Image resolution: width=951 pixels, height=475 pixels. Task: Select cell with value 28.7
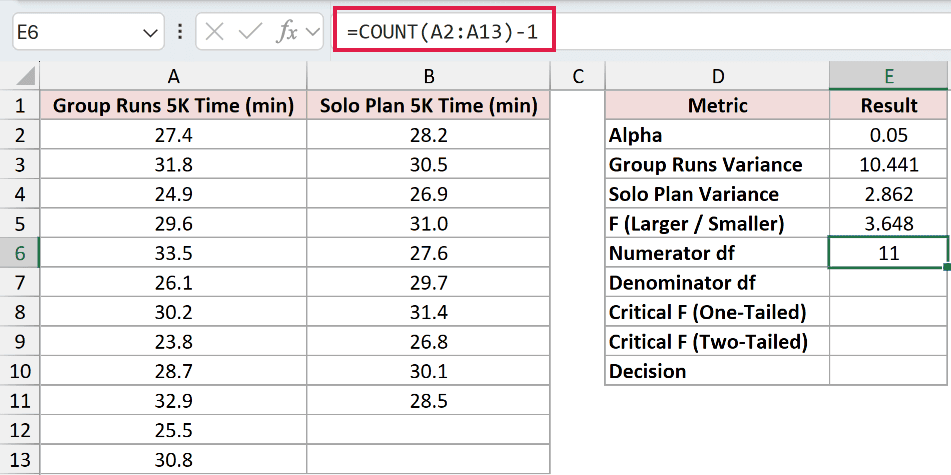point(173,371)
